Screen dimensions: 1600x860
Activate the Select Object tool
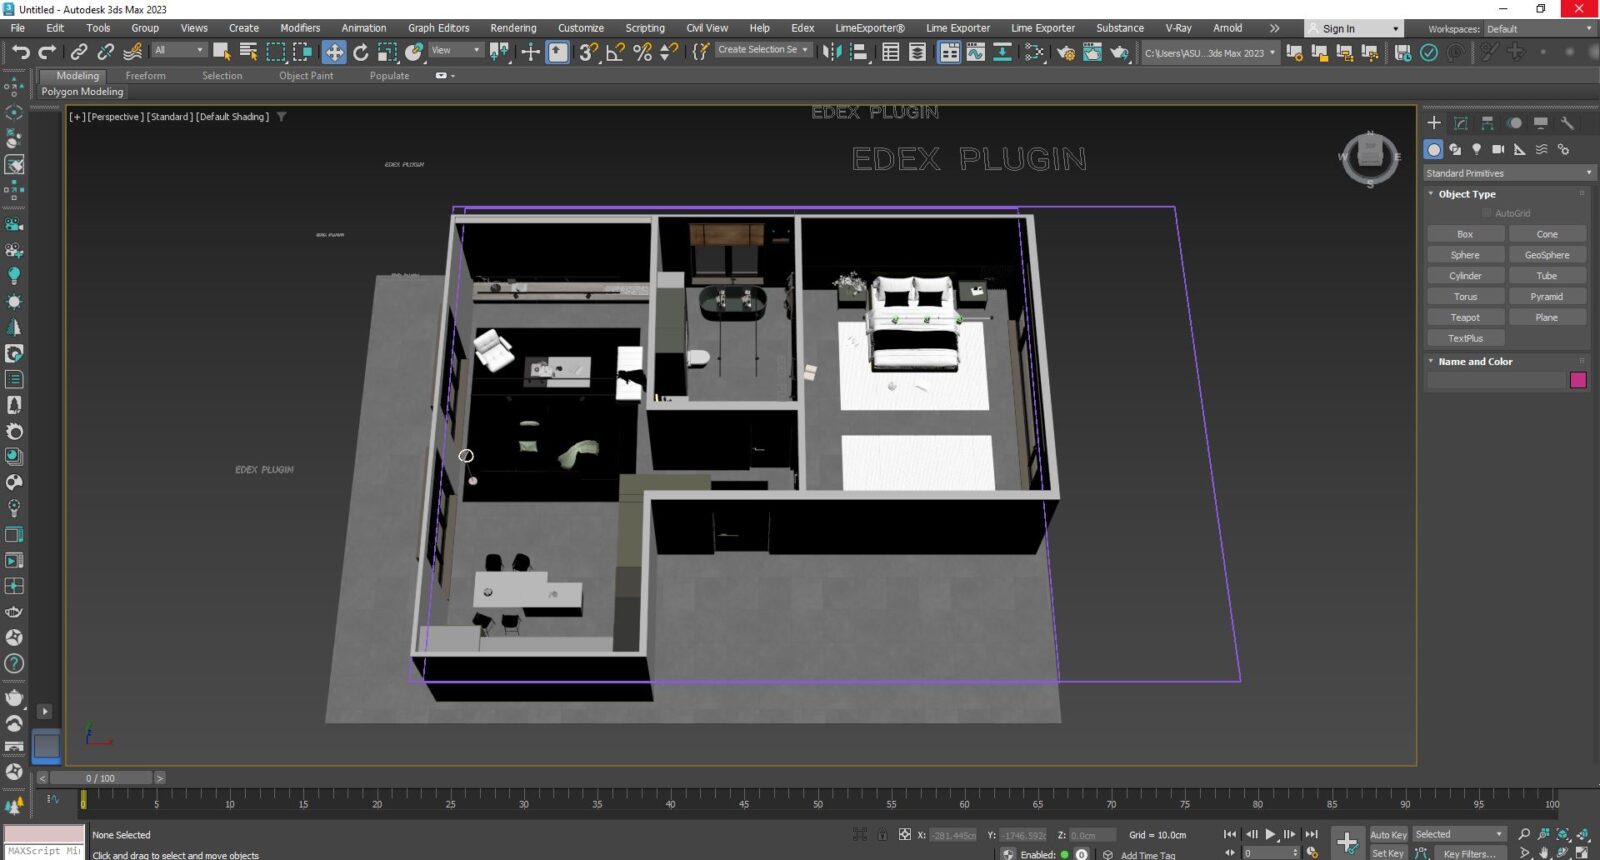click(222, 51)
